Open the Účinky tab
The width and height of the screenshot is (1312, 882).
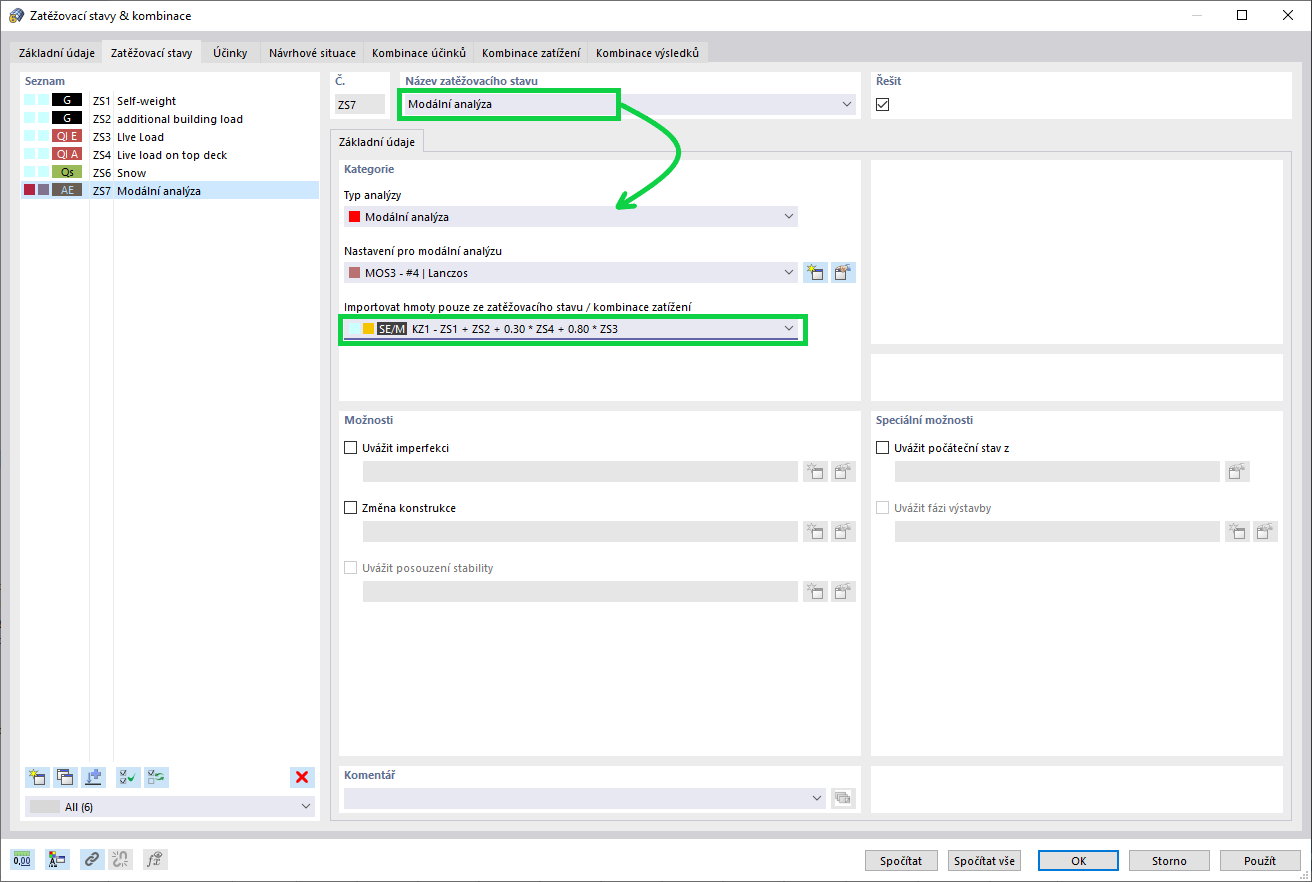[231, 52]
